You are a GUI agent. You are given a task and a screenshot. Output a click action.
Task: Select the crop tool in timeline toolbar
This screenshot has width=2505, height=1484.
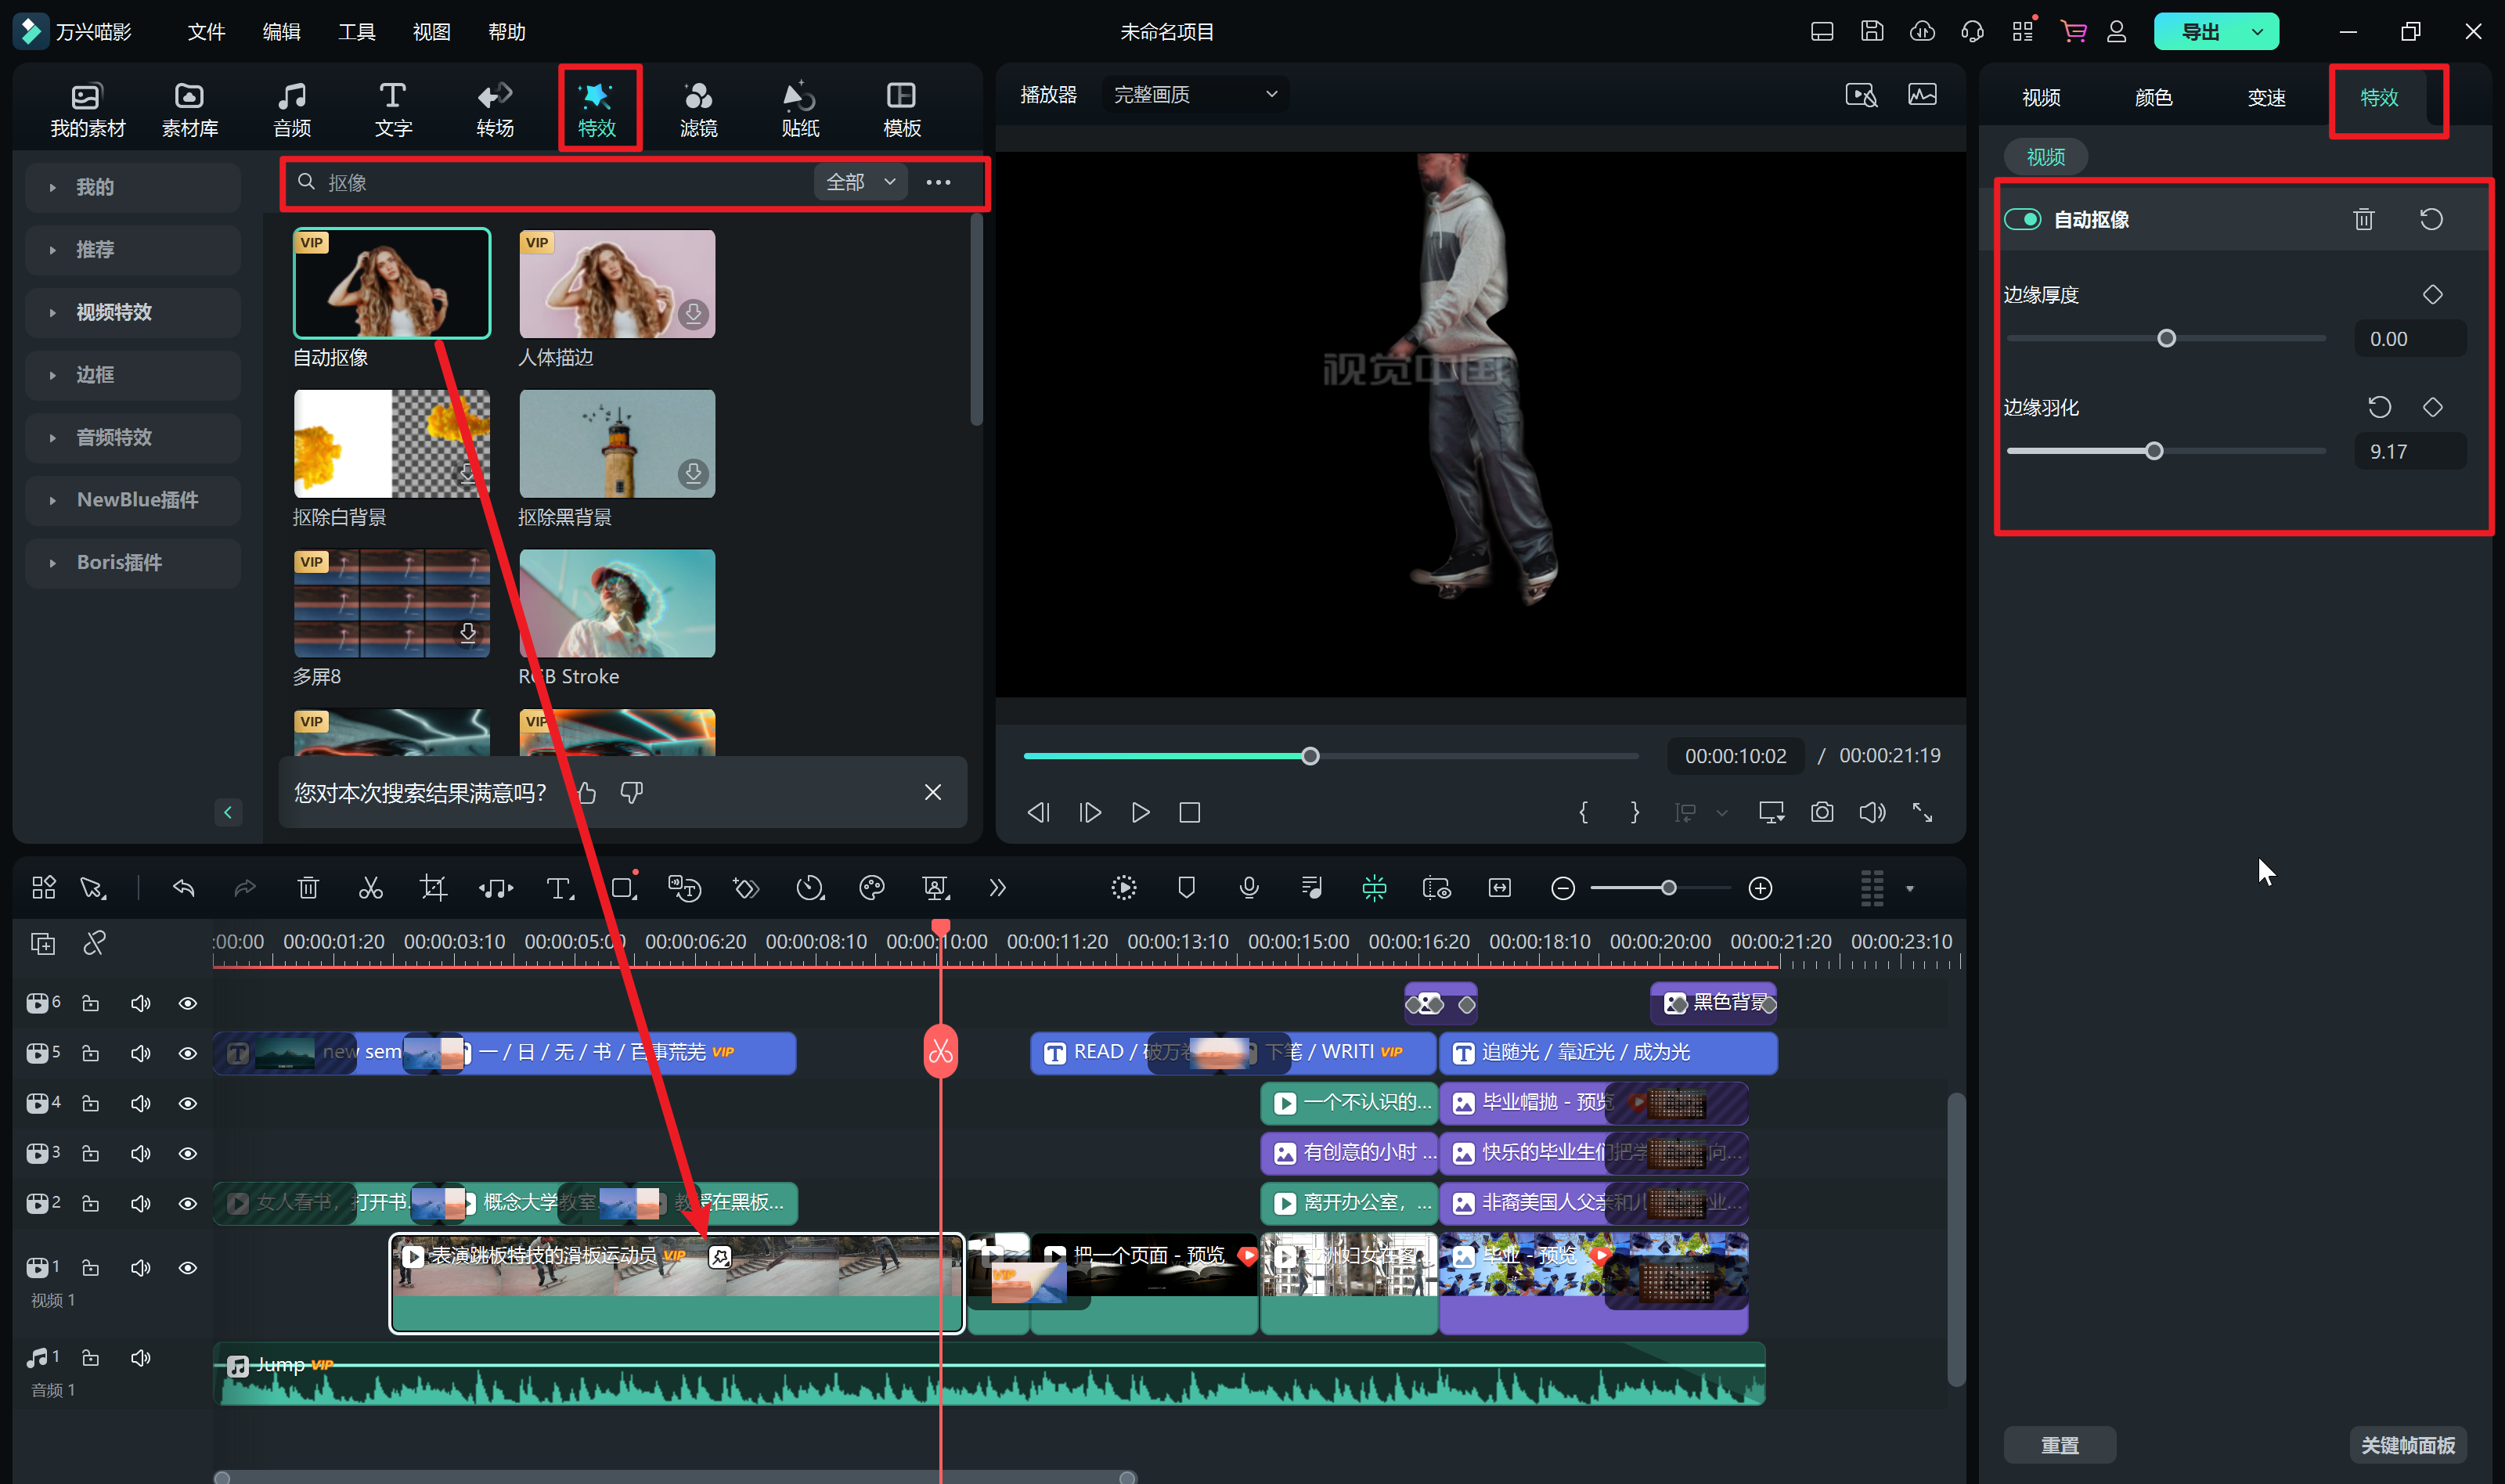click(x=433, y=888)
